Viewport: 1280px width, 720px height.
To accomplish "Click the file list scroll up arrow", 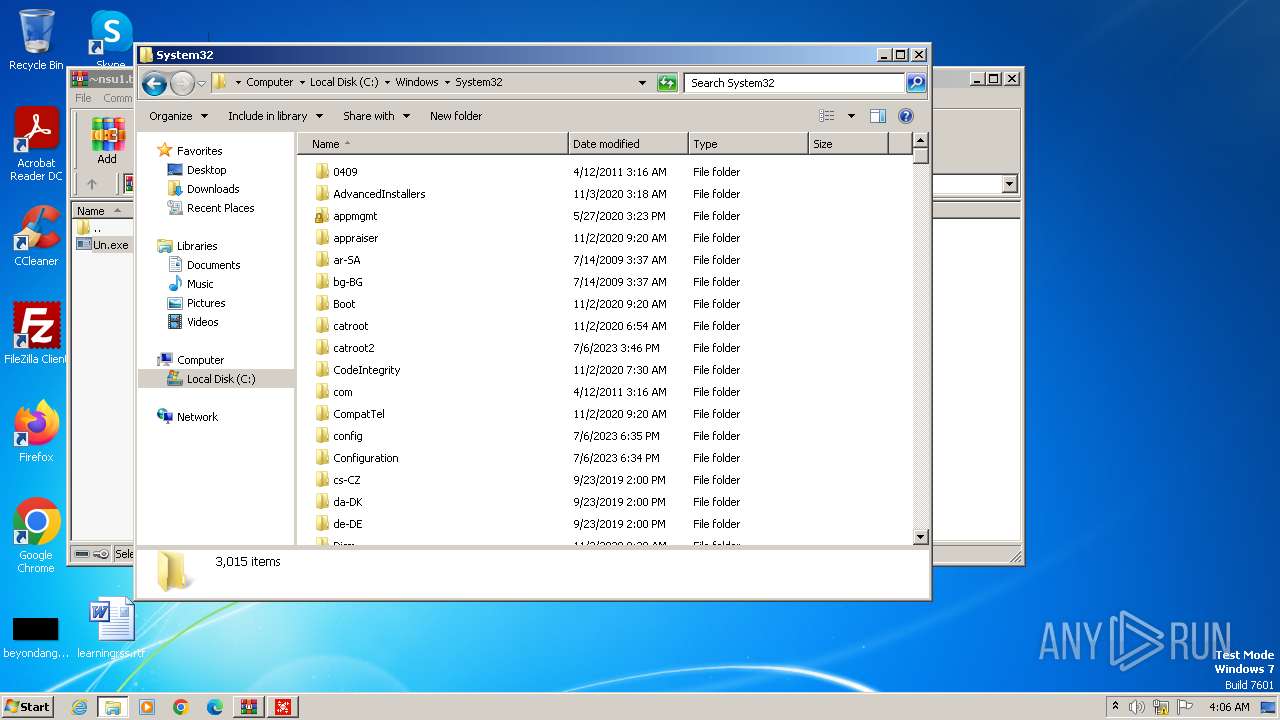I will click(x=921, y=141).
